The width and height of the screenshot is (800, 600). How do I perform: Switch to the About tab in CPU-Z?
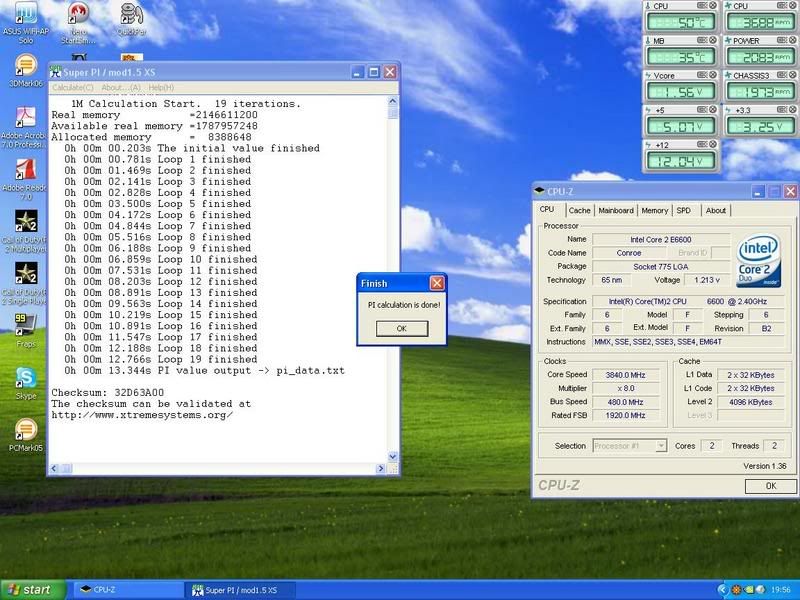tap(715, 210)
